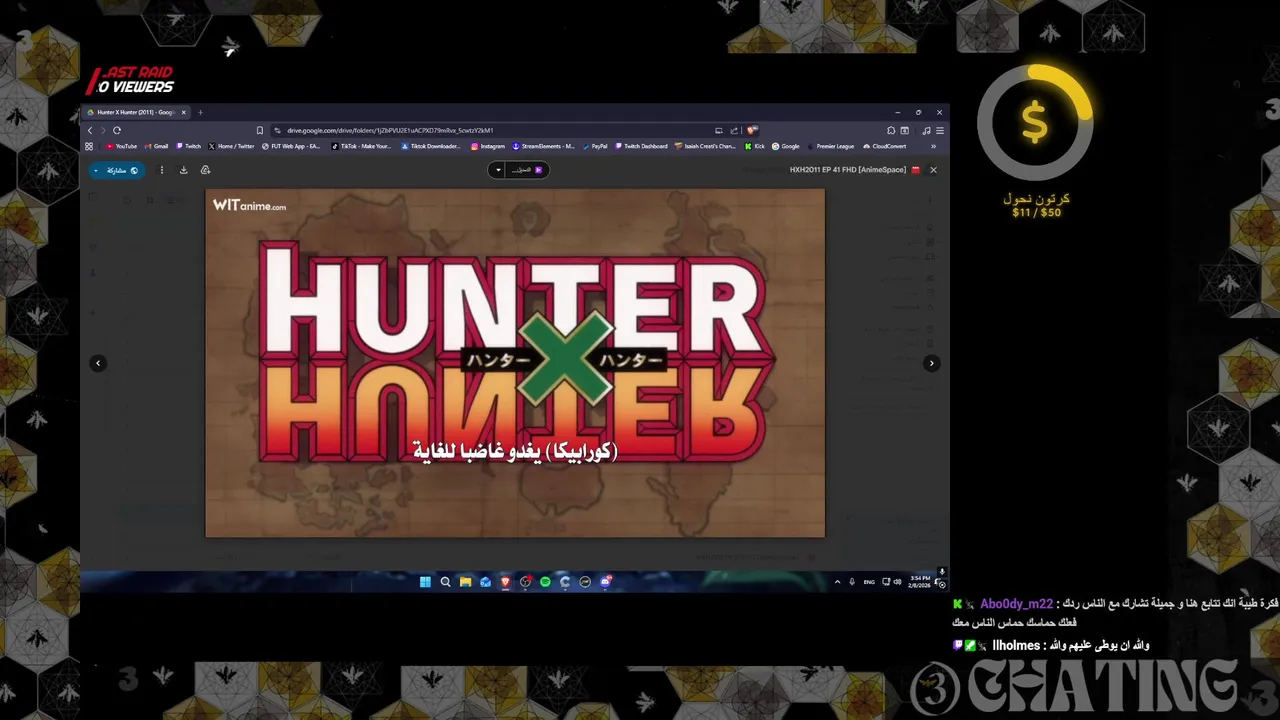The height and width of the screenshot is (720, 1280).
Task: Open the FUT Web App bookmark
Action: point(291,146)
